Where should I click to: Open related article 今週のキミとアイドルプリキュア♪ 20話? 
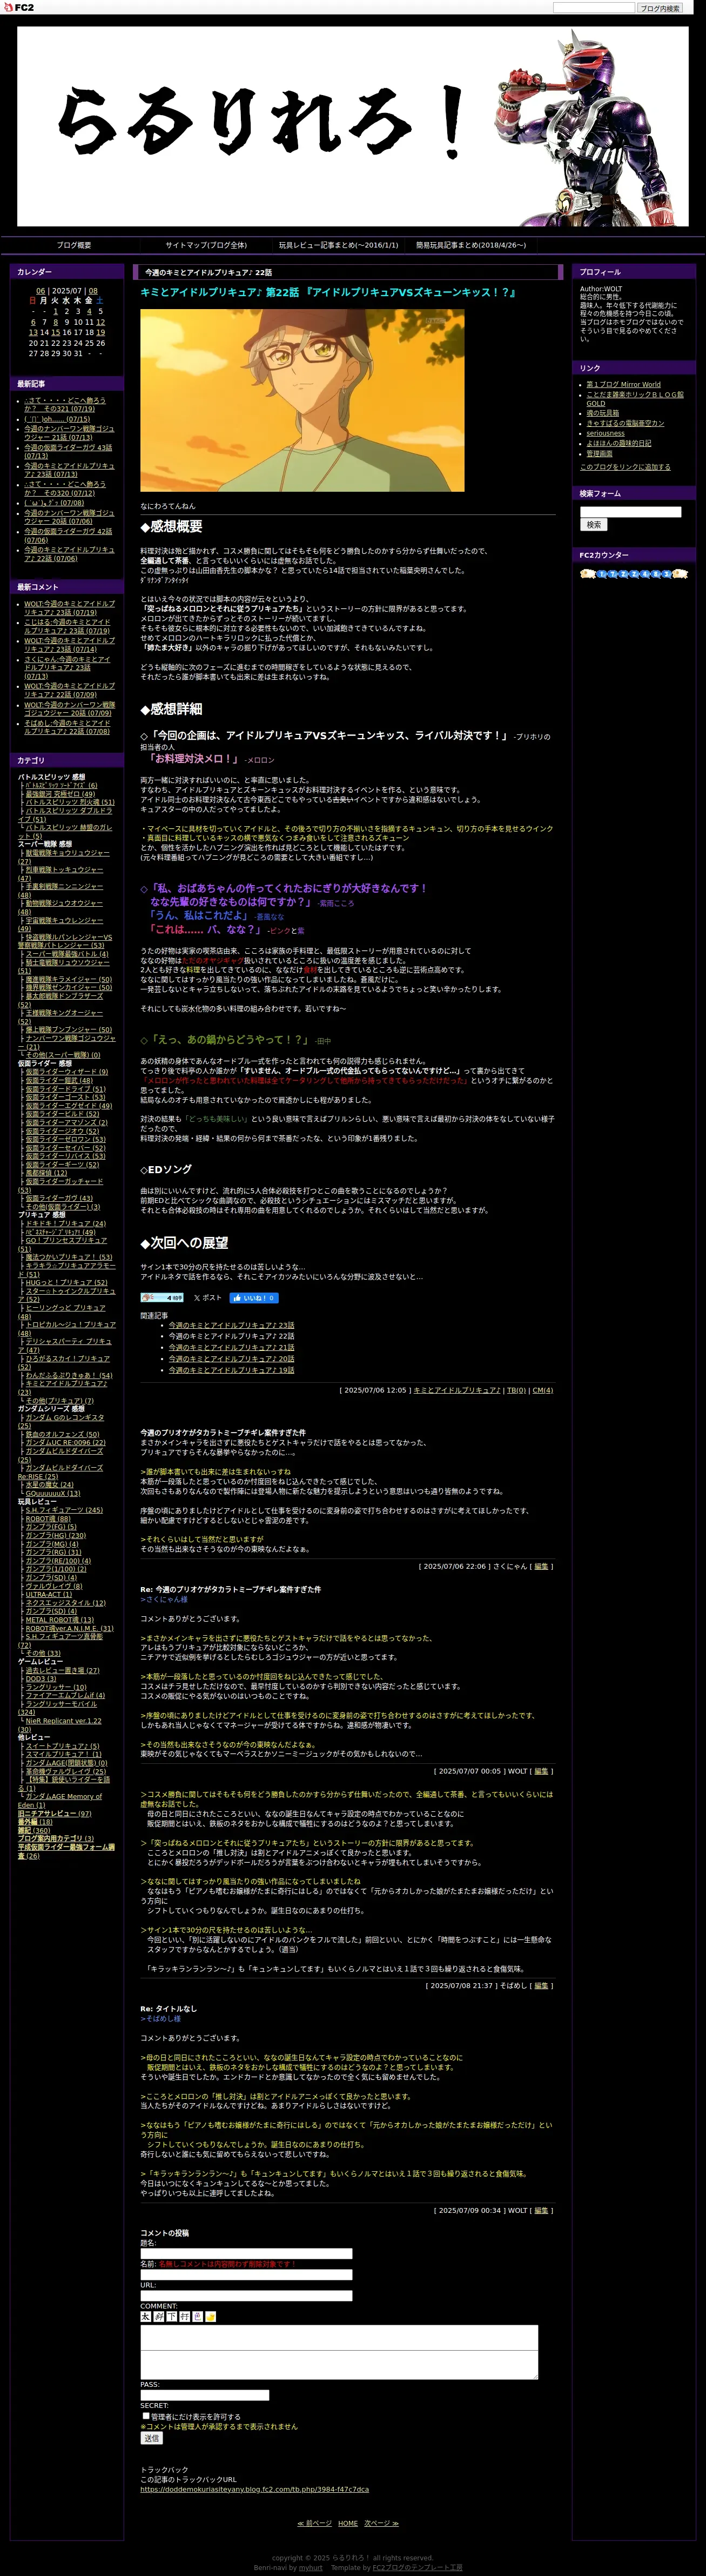[231, 1358]
